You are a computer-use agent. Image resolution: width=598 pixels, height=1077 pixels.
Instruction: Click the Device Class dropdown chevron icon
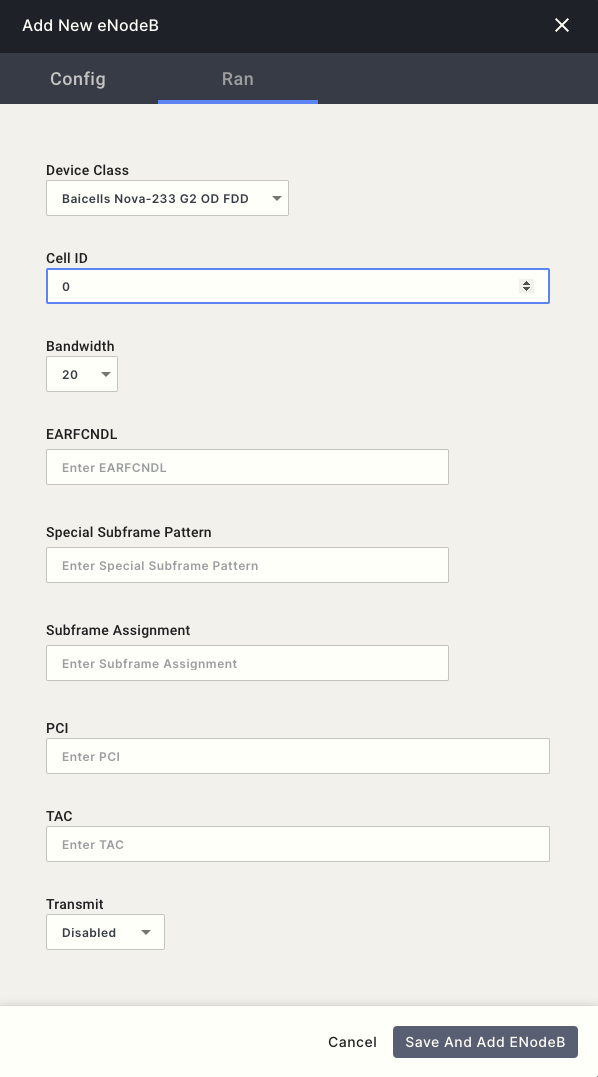coord(276,198)
